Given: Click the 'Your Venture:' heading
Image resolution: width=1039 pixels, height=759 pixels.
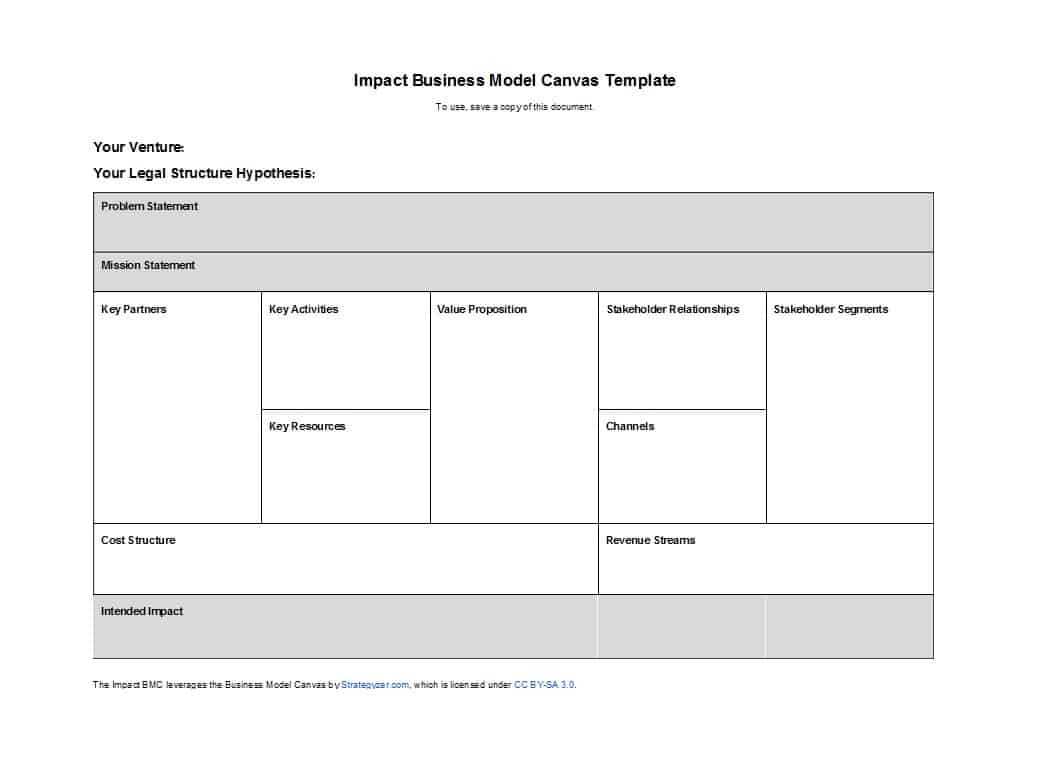Looking at the screenshot, I should coord(138,147).
